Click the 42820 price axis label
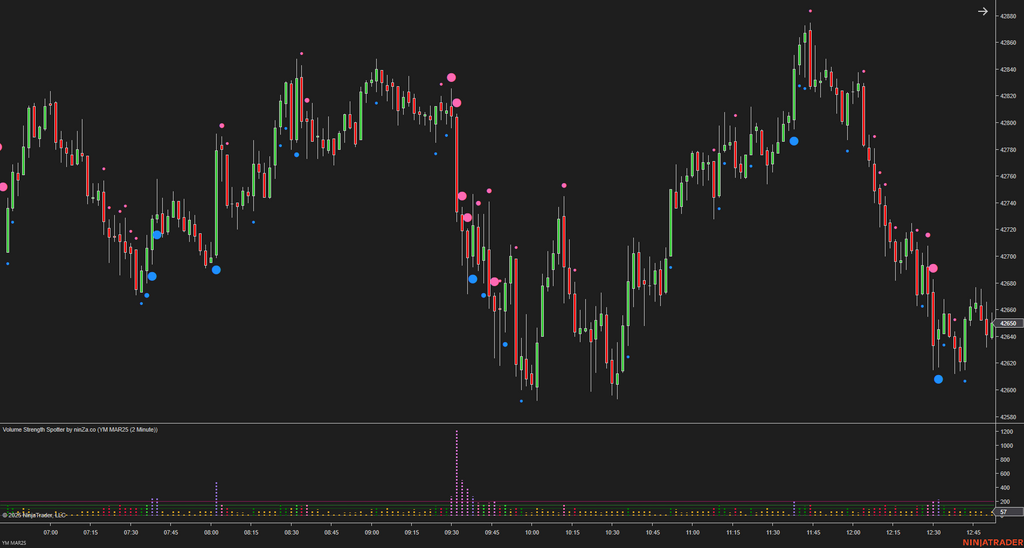 pos(1008,96)
